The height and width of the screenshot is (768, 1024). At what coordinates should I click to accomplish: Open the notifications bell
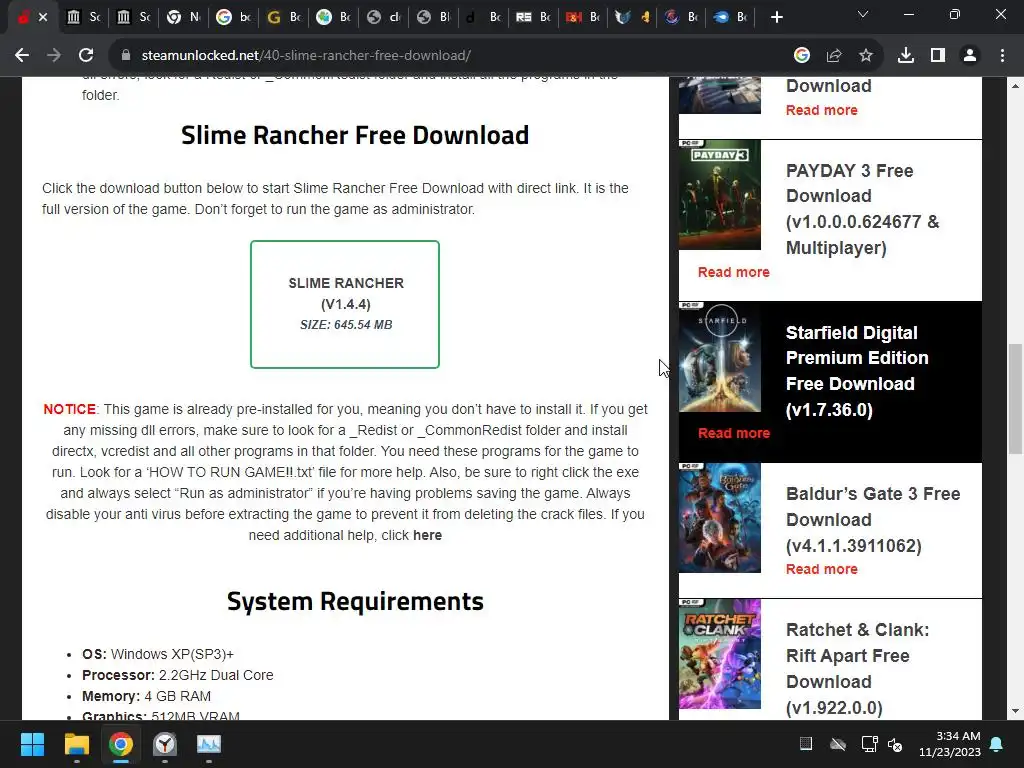click(x=997, y=744)
